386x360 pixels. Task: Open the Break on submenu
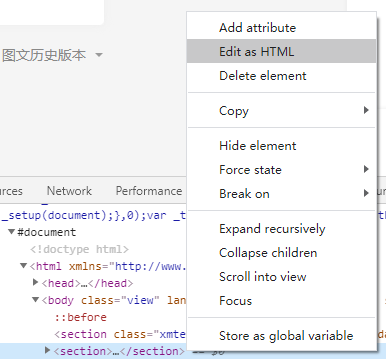pyautogui.click(x=282, y=194)
